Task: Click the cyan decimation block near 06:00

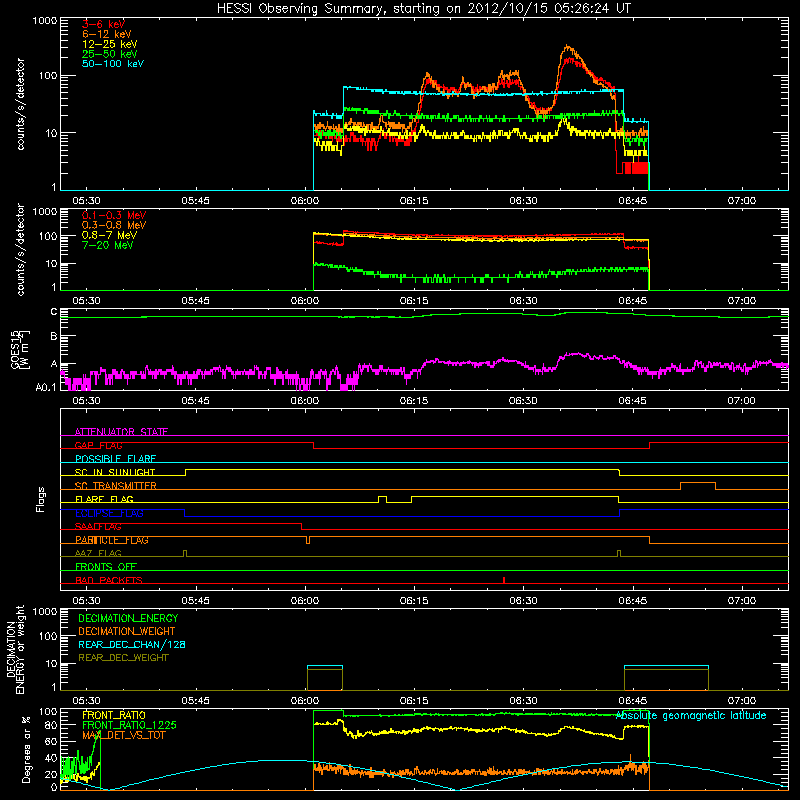Action: pyautogui.click(x=324, y=666)
